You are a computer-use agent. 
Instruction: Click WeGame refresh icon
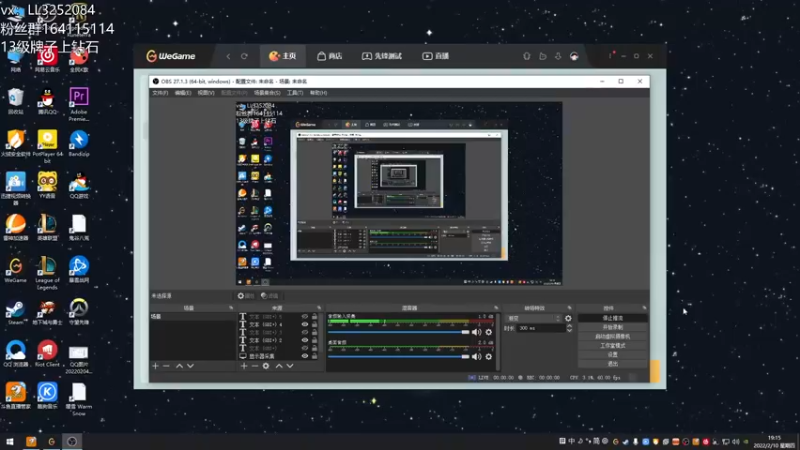244,56
